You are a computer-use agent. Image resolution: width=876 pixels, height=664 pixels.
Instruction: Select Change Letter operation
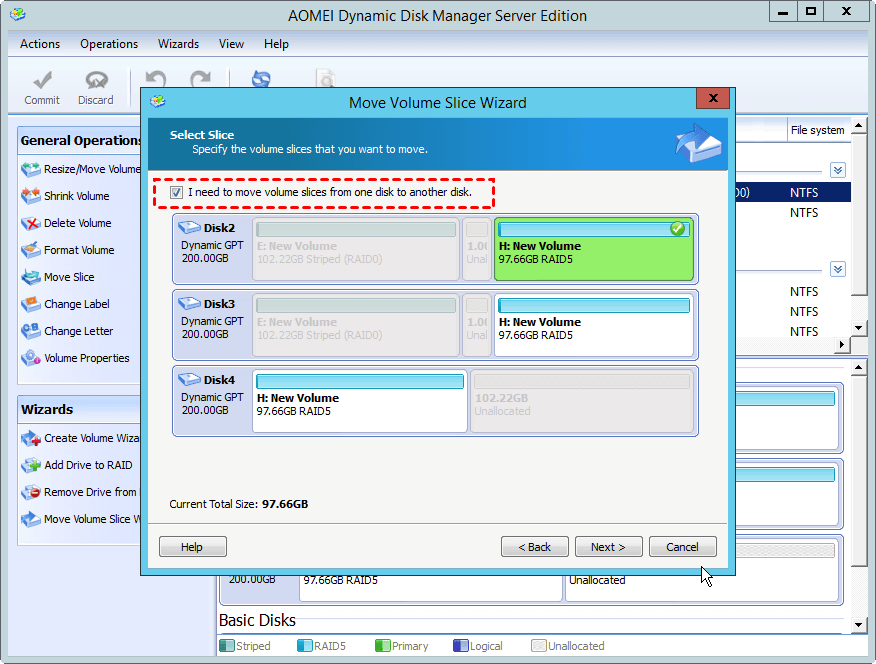(x=67, y=331)
